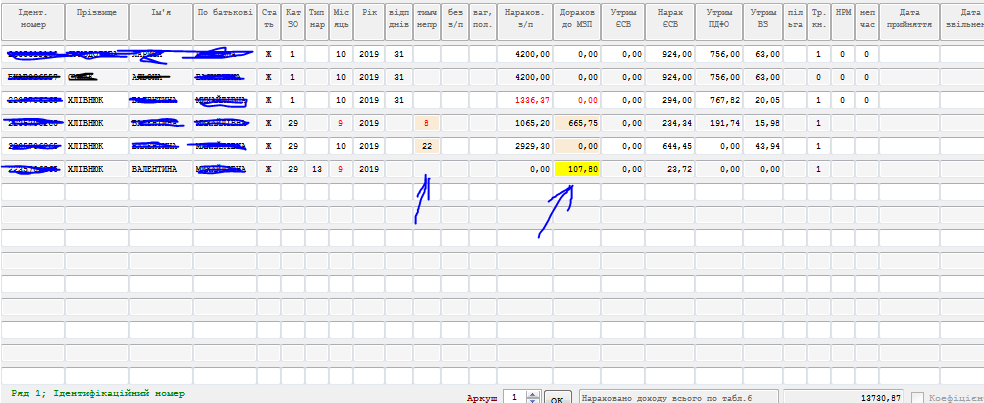
Task: Select the ВАЛЕНТИНА name cell in last row
Action: click(159, 169)
